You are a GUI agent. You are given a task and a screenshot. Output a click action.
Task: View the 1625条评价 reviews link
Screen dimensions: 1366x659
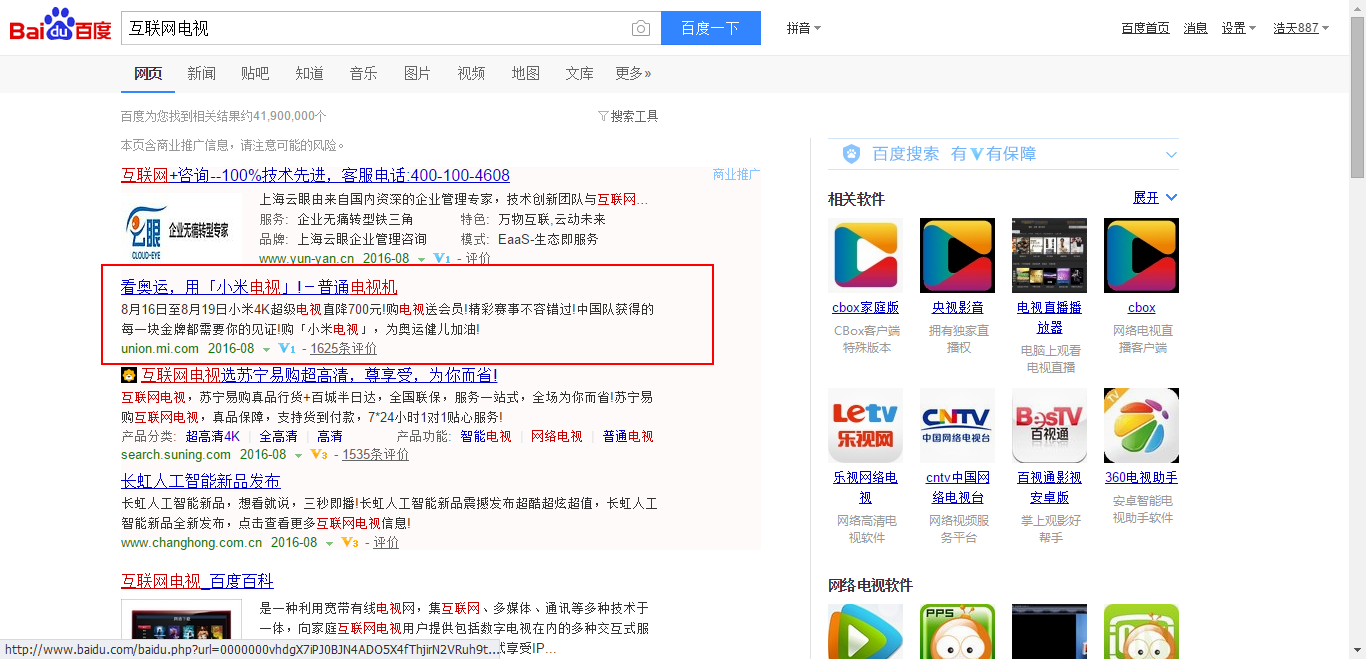tap(343, 349)
